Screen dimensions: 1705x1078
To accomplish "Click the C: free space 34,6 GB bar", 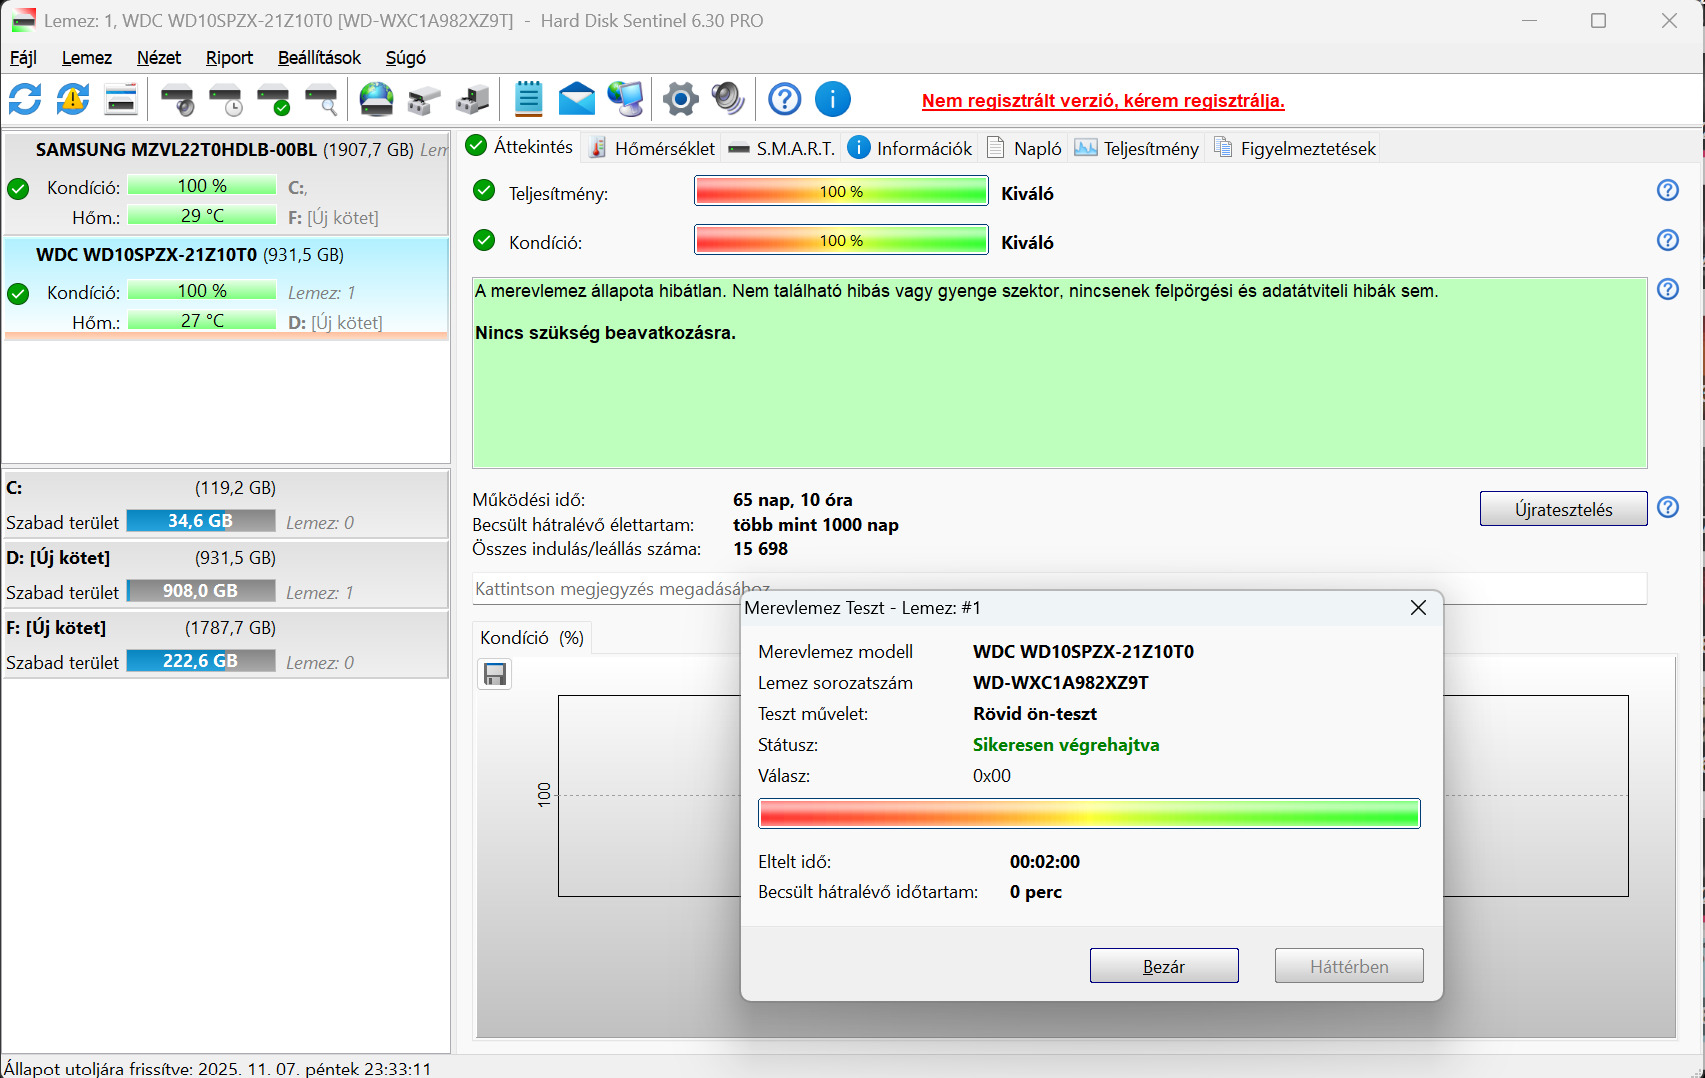I will (x=201, y=521).
